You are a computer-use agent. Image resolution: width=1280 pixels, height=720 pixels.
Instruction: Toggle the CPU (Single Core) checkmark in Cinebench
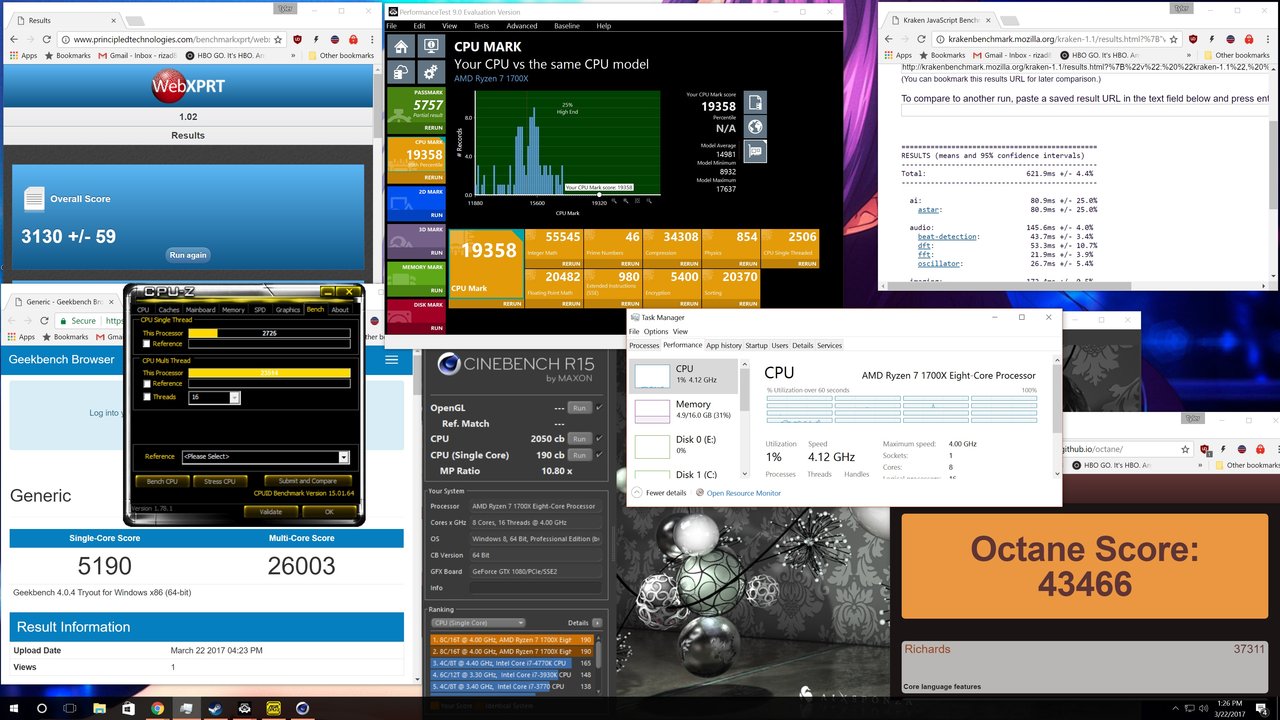click(x=599, y=455)
